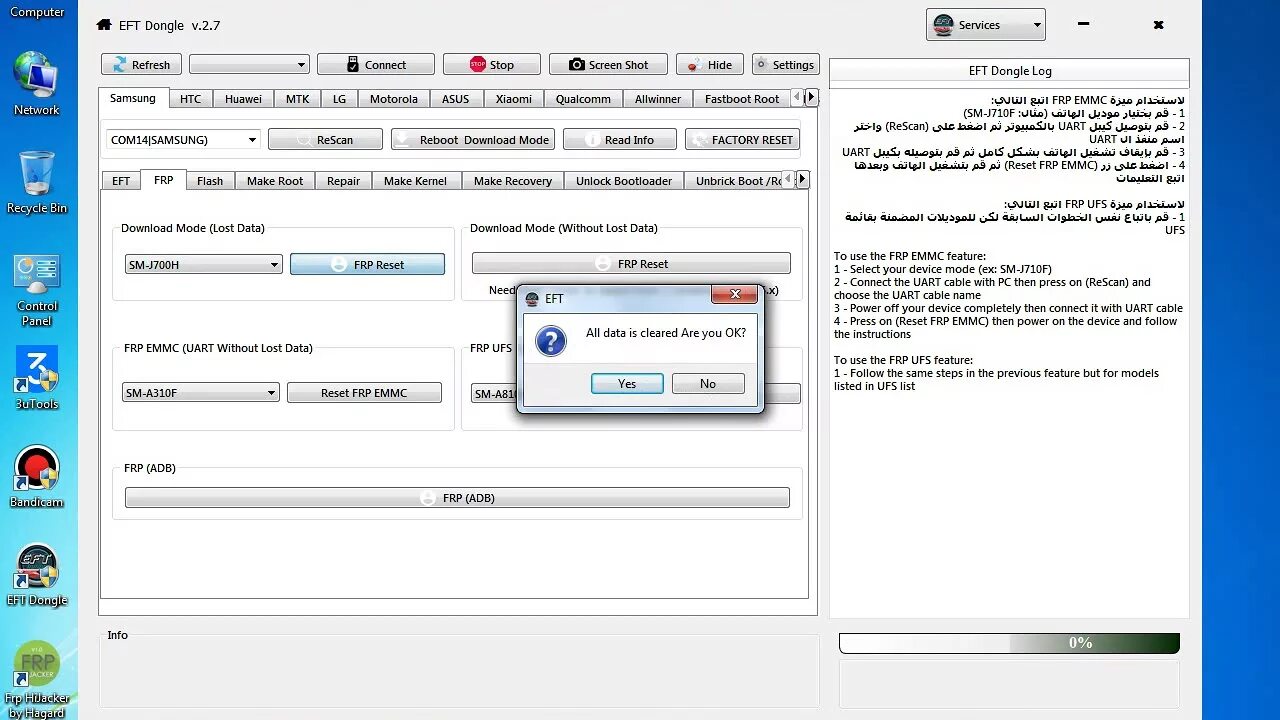Open the FRP sub-tab
This screenshot has width=1280, height=720.
click(163, 180)
